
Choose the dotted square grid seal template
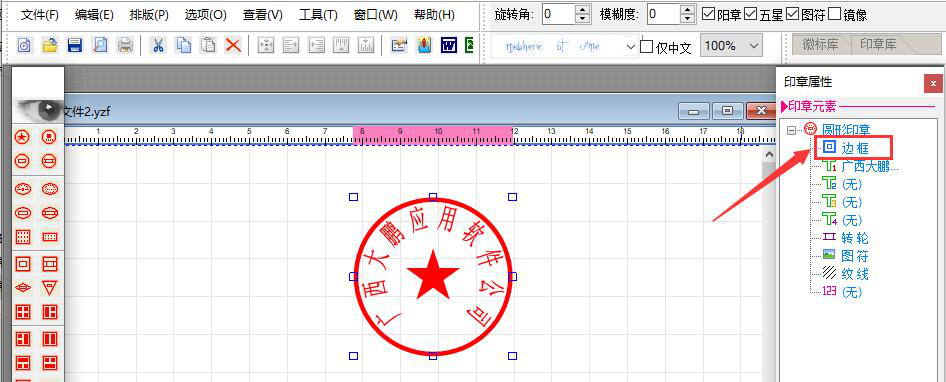tap(22, 237)
